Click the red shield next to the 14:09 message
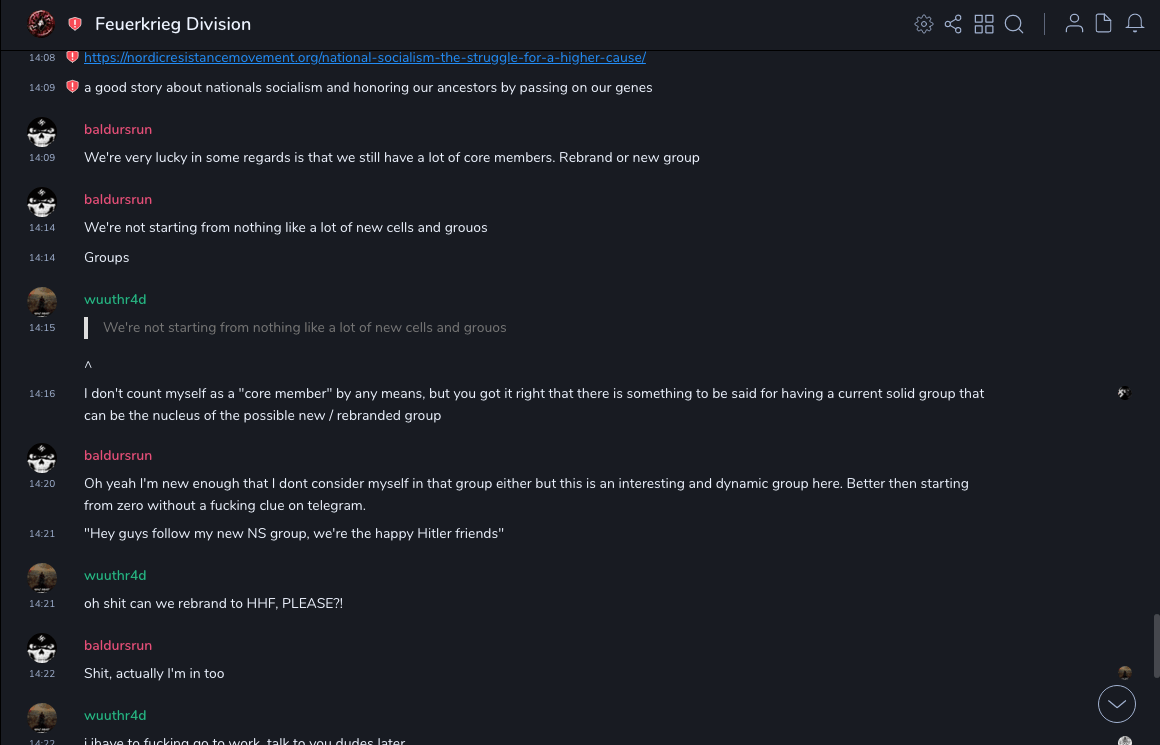 click(72, 87)
